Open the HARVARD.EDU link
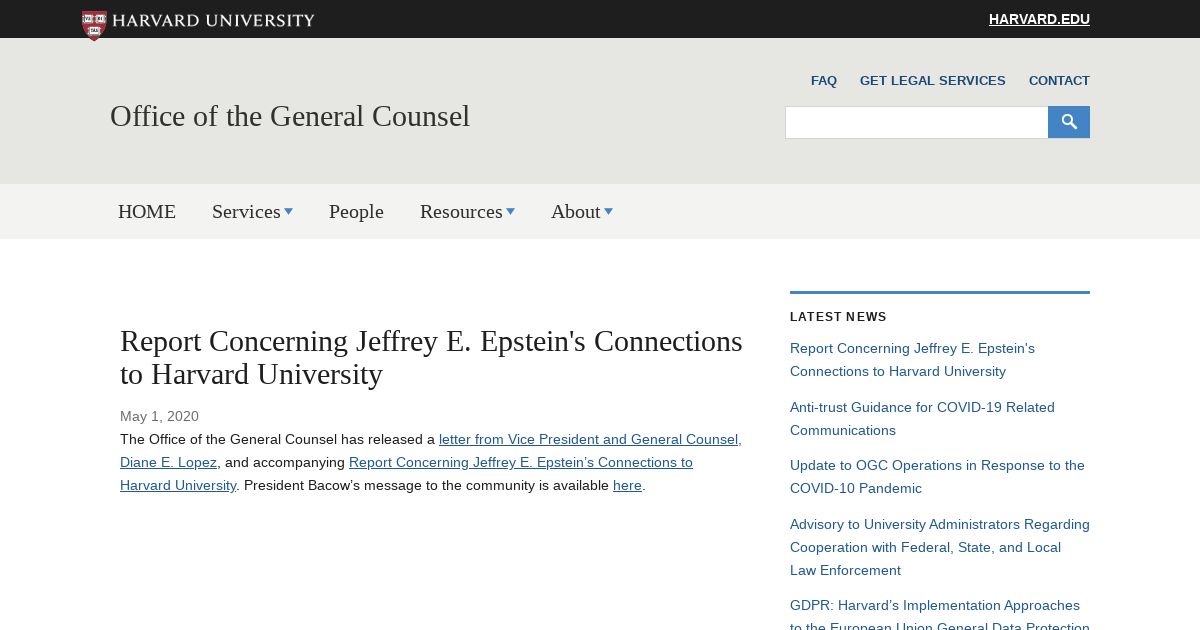The height and width of the screenshot is (630, 1200). coord(1039,19)
